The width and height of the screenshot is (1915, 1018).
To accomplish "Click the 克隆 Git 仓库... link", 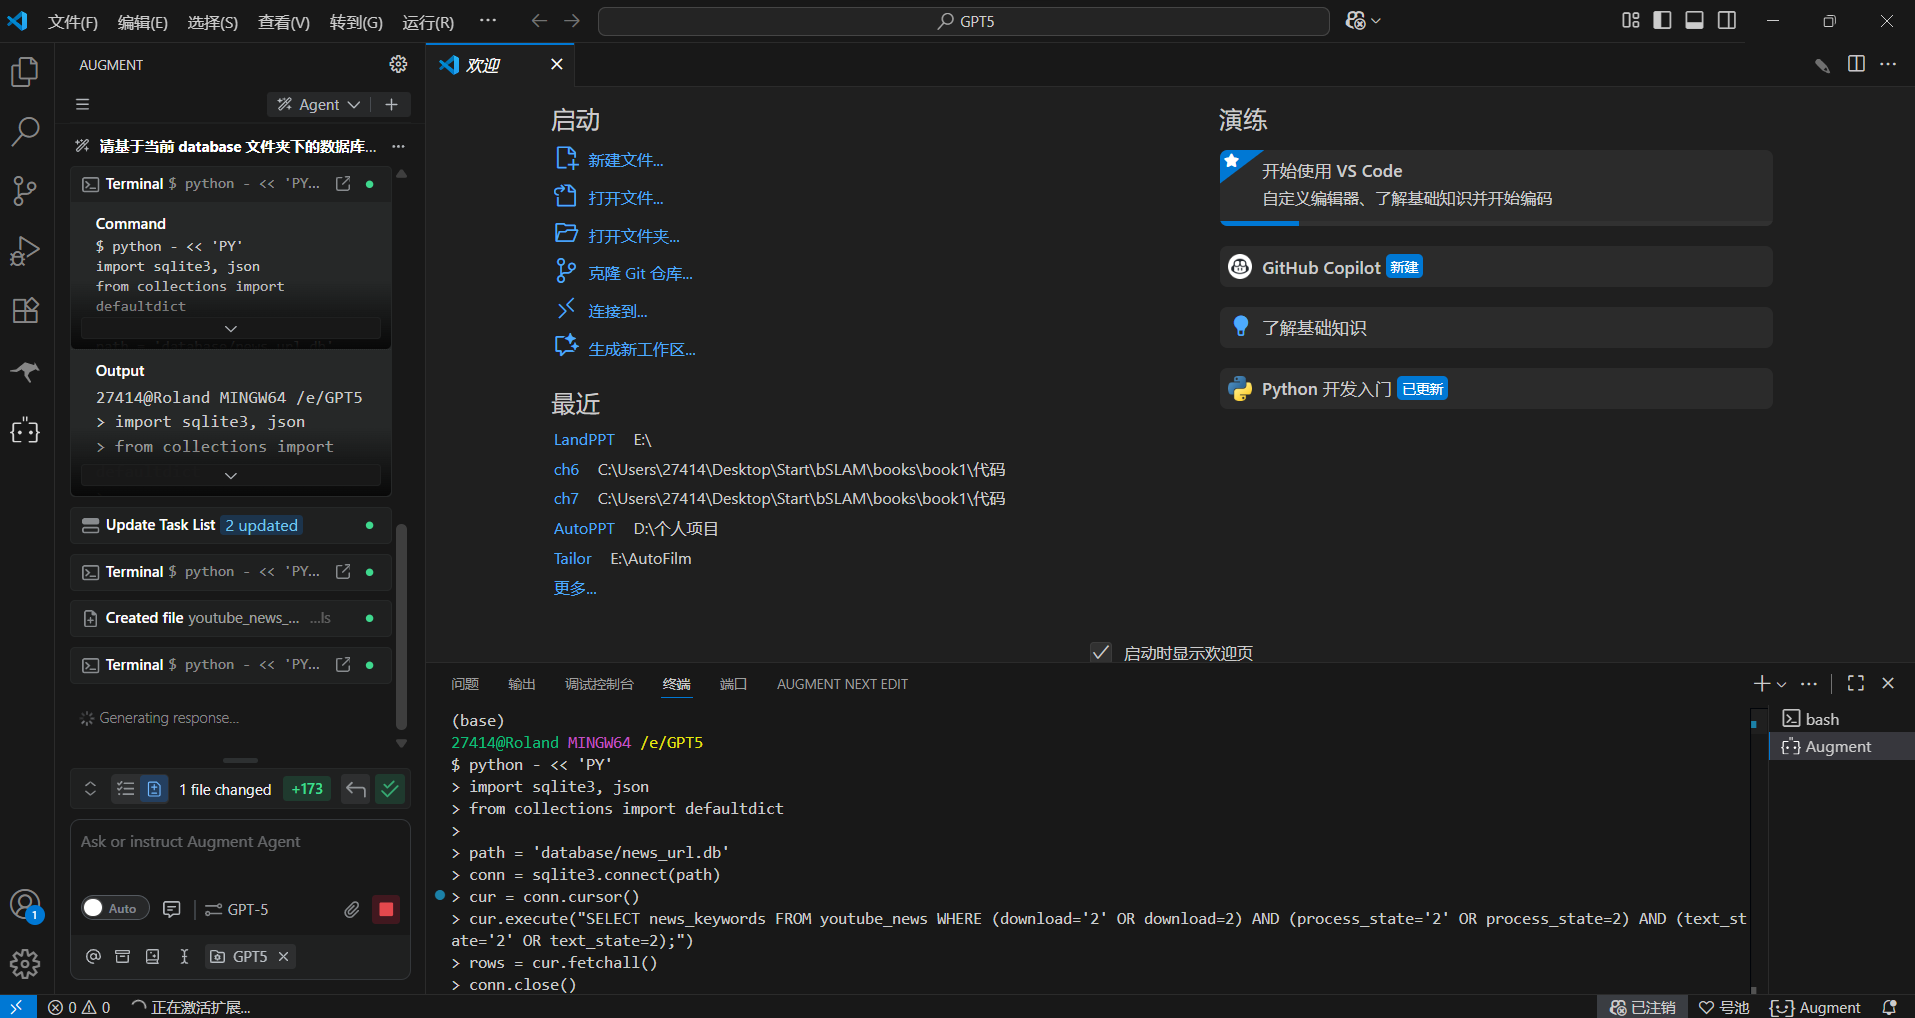I will tap(640, 273).
